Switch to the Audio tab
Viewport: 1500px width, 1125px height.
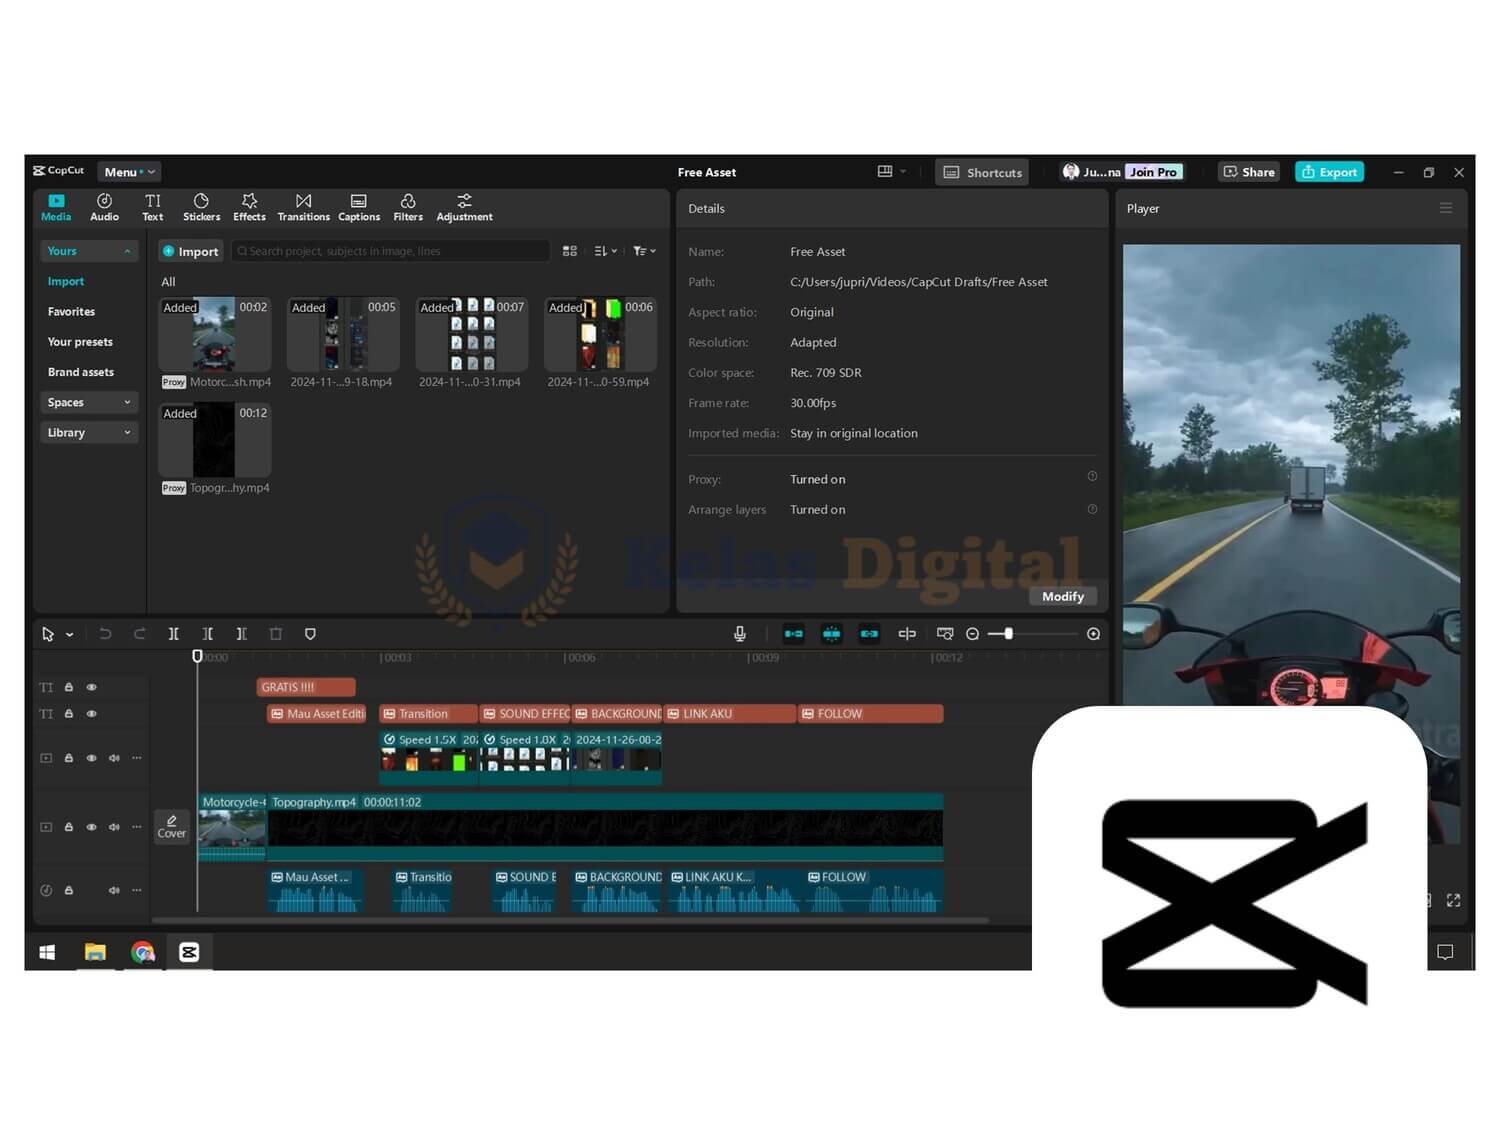pyautogui.click(x=104, y=207)
